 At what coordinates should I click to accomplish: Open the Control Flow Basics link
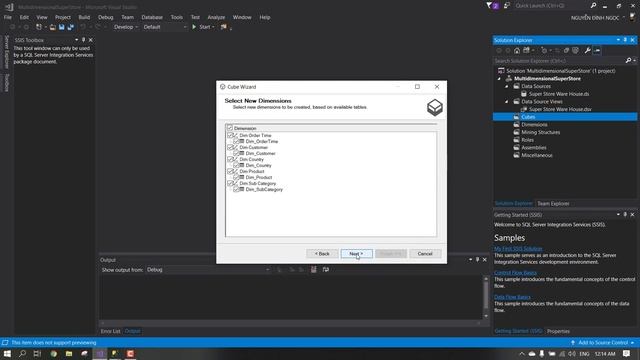tap(515, 273)
